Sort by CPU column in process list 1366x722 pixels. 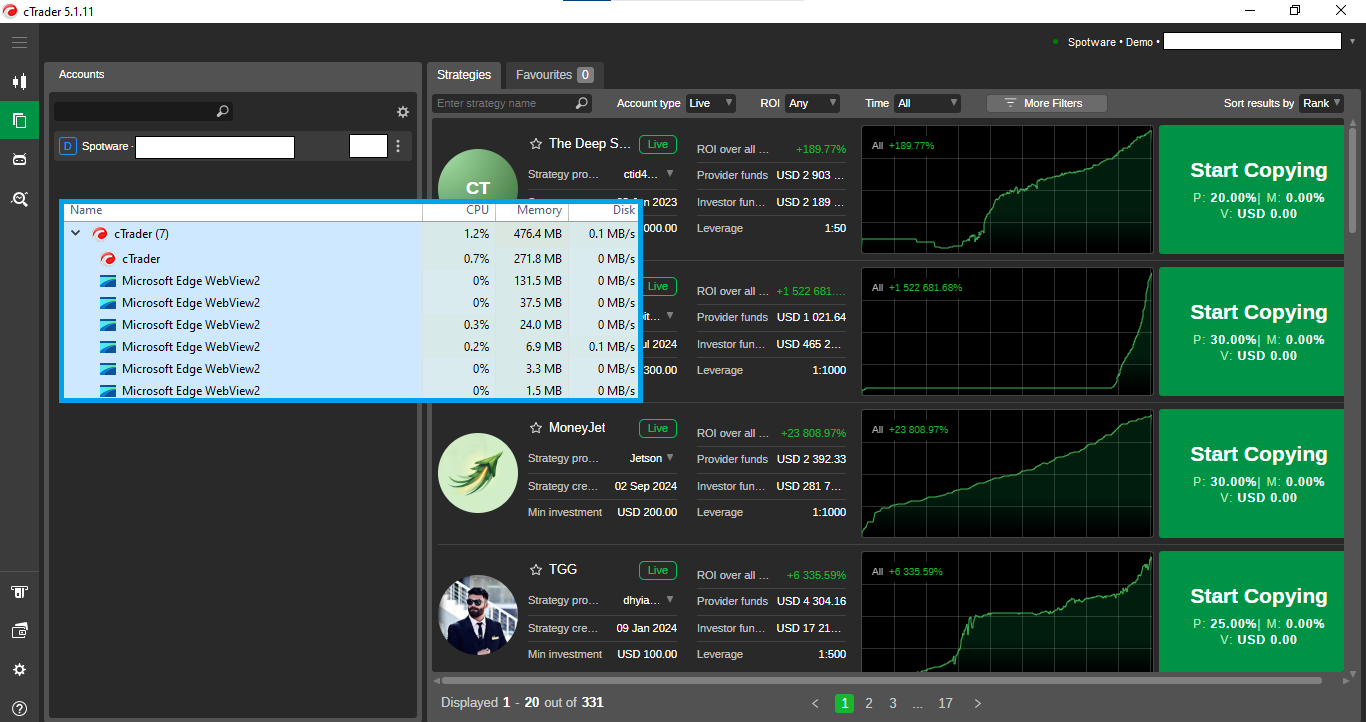tap(459, 211)
